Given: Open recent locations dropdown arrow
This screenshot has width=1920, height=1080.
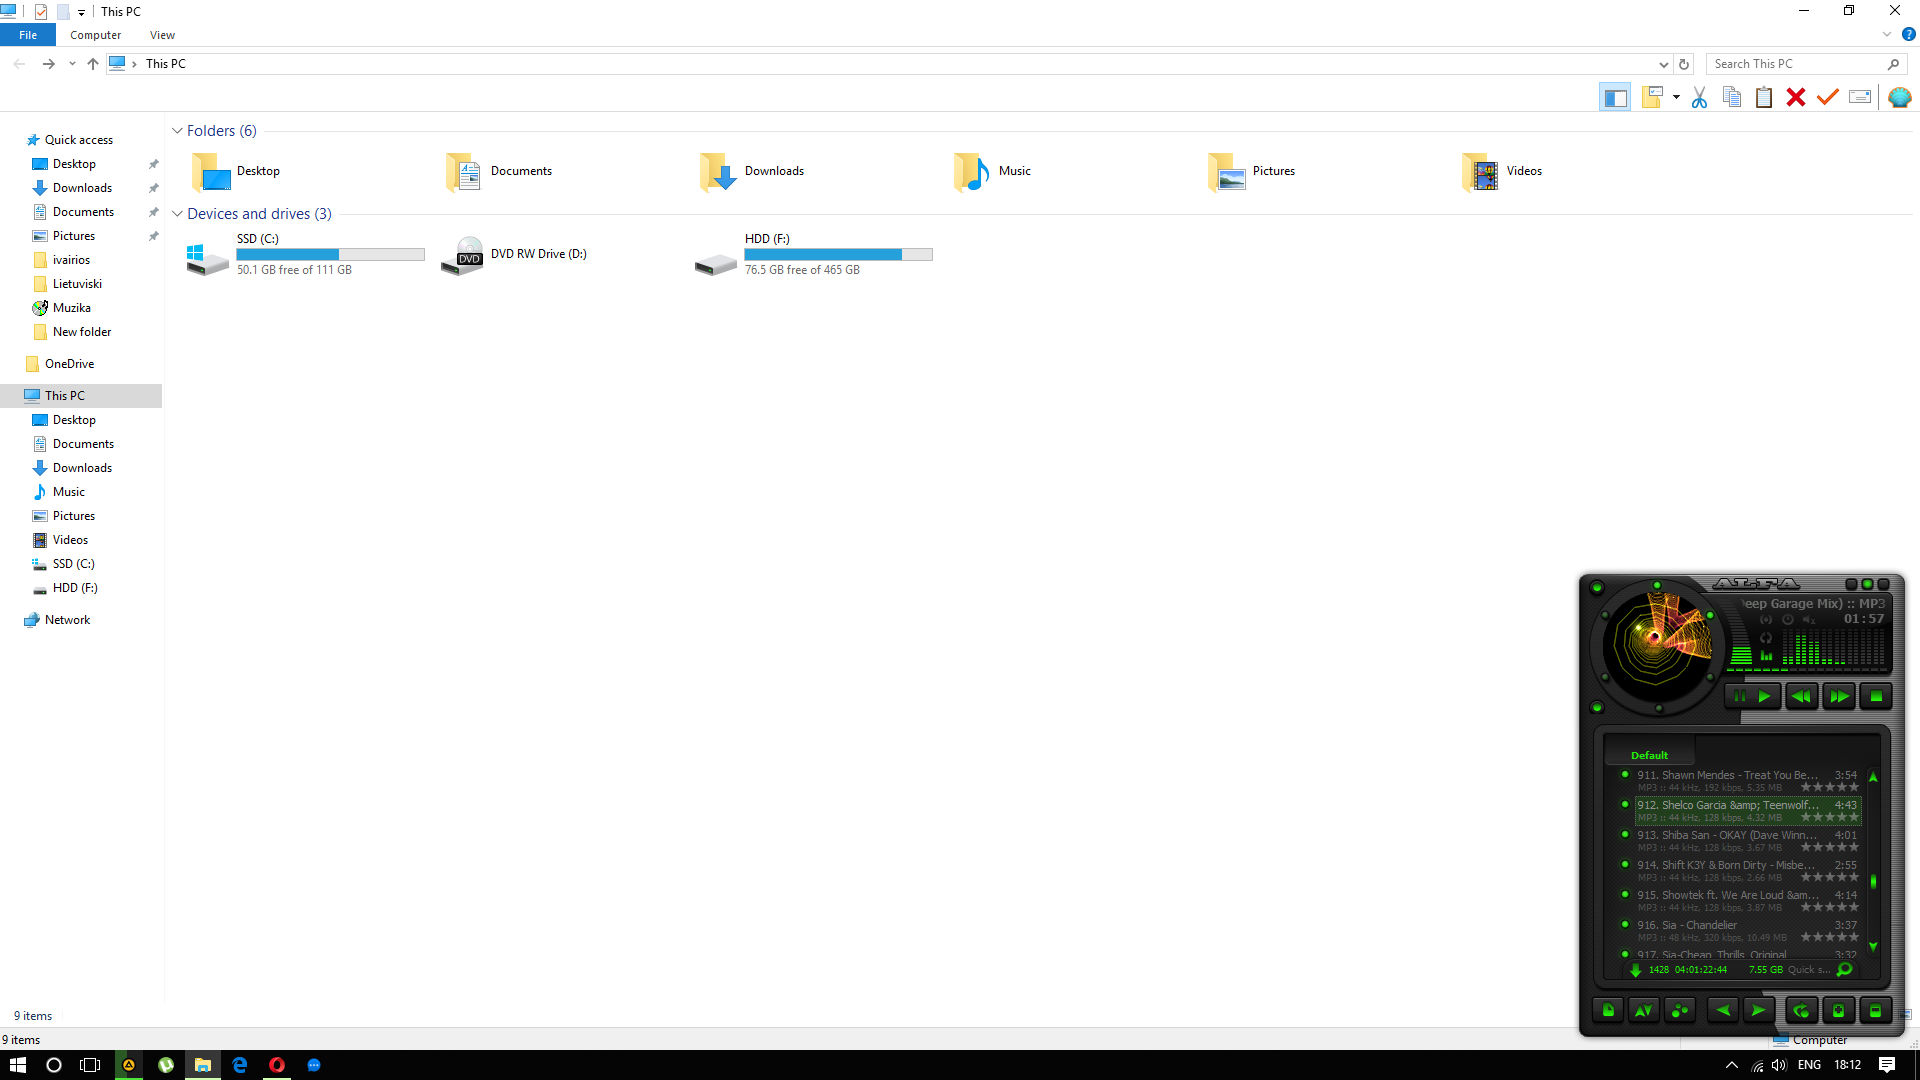Looking at the screenshot, I should [x=72, y=64].
